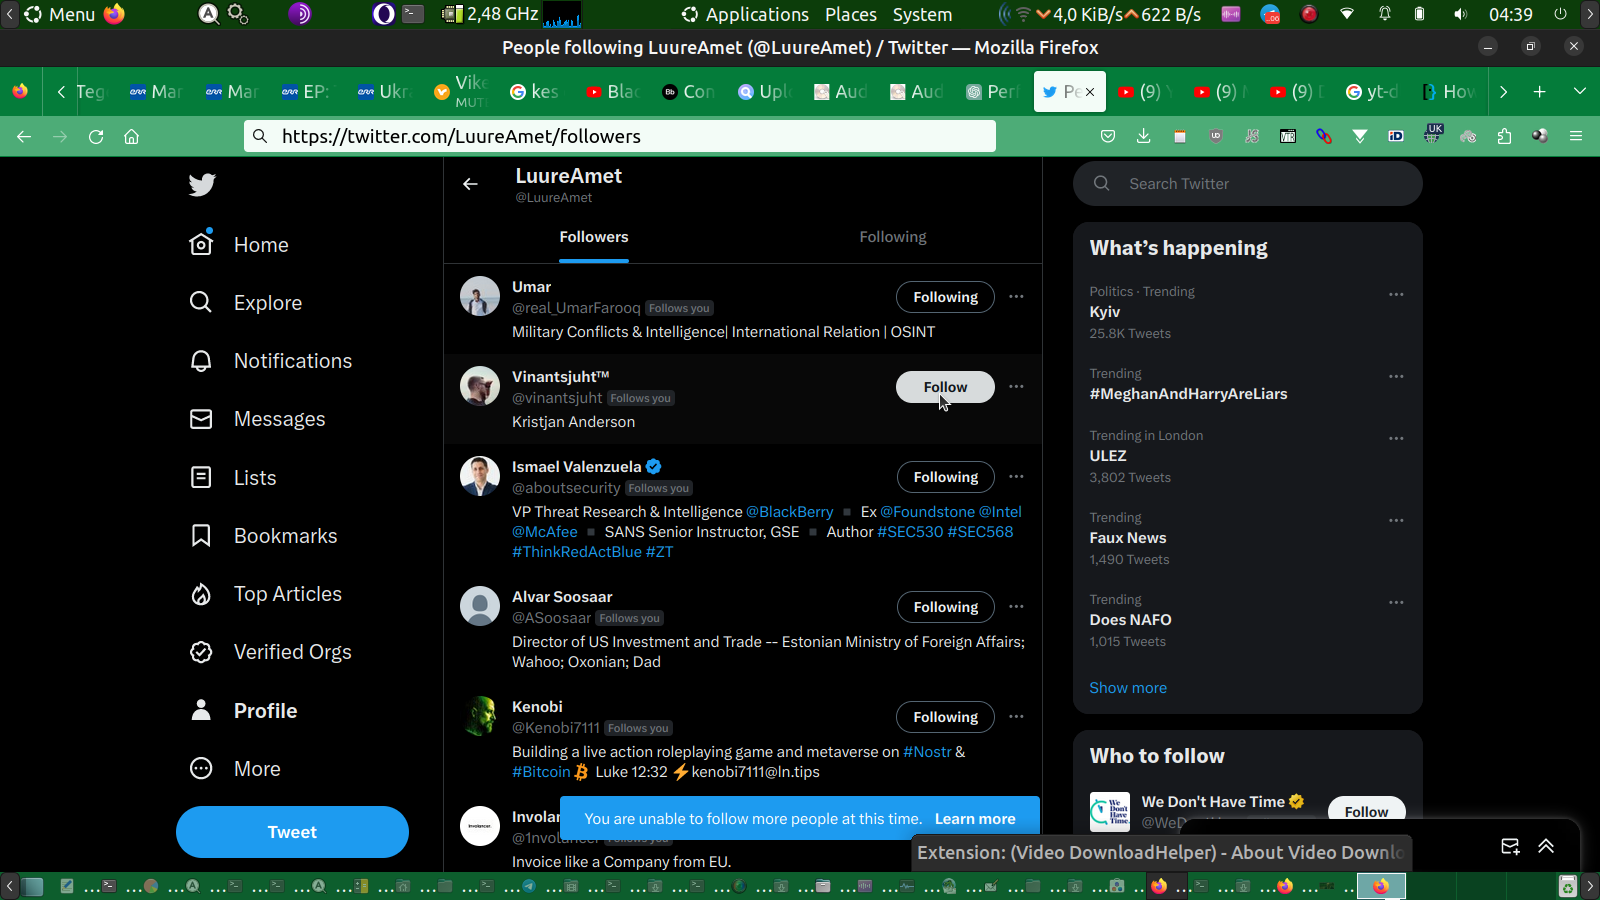
Task: Save page to Pocket
Action: click(1108, 136)
